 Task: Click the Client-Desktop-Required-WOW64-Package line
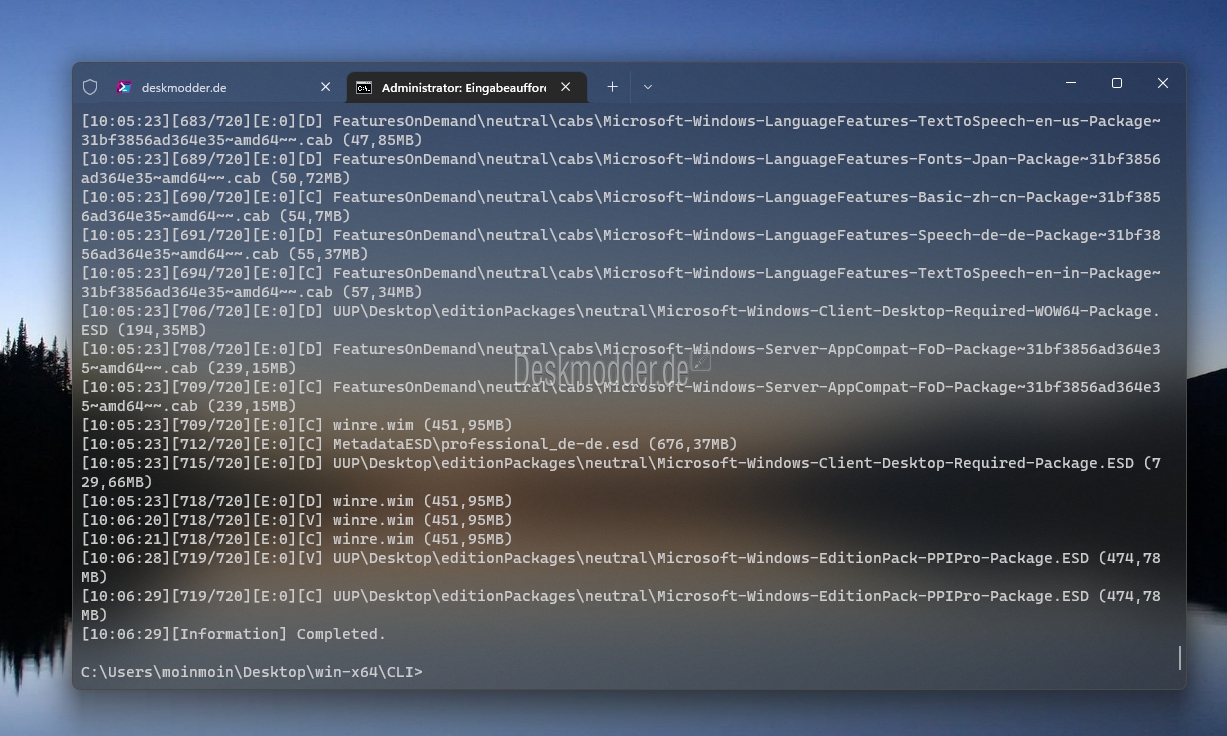coord(621,320)
